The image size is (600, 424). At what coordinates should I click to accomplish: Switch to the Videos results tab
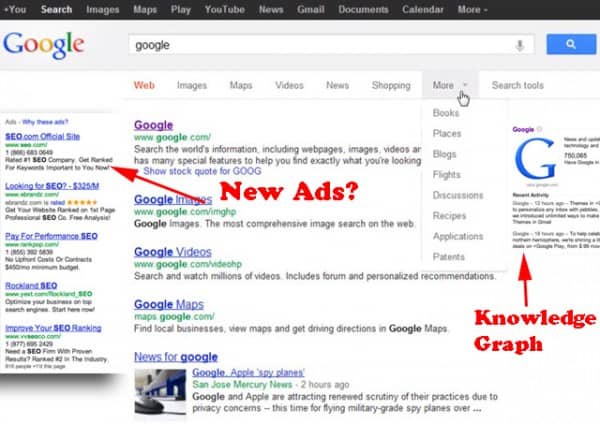[289, 85]
